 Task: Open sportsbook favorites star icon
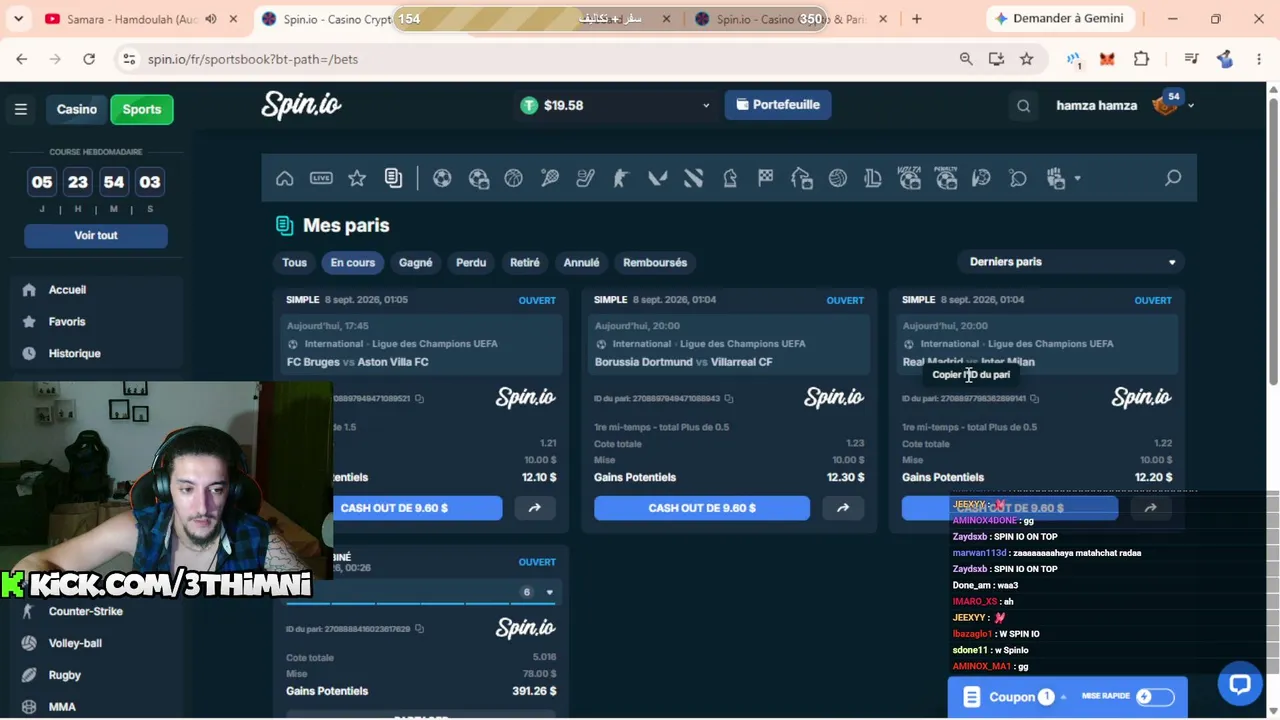tap(357, 178)
